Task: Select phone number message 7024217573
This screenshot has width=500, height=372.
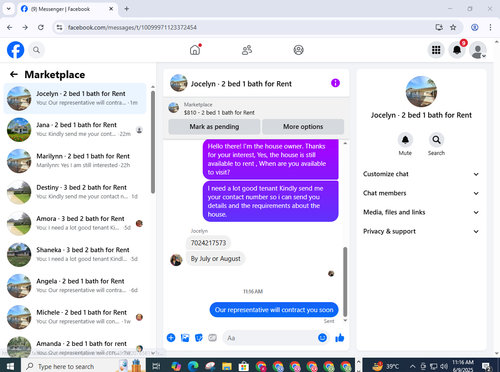Action: [x=208, y=243]
